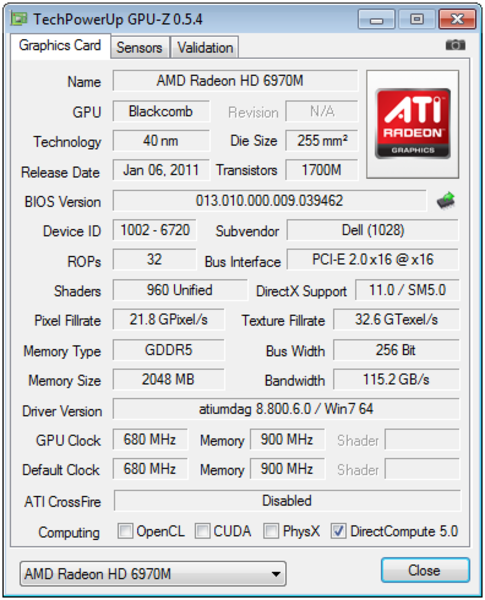Screen dimensions: 485x600
Task: Uncheck the DirectCompute 5.0 checkbox
Action: [338, 531]
